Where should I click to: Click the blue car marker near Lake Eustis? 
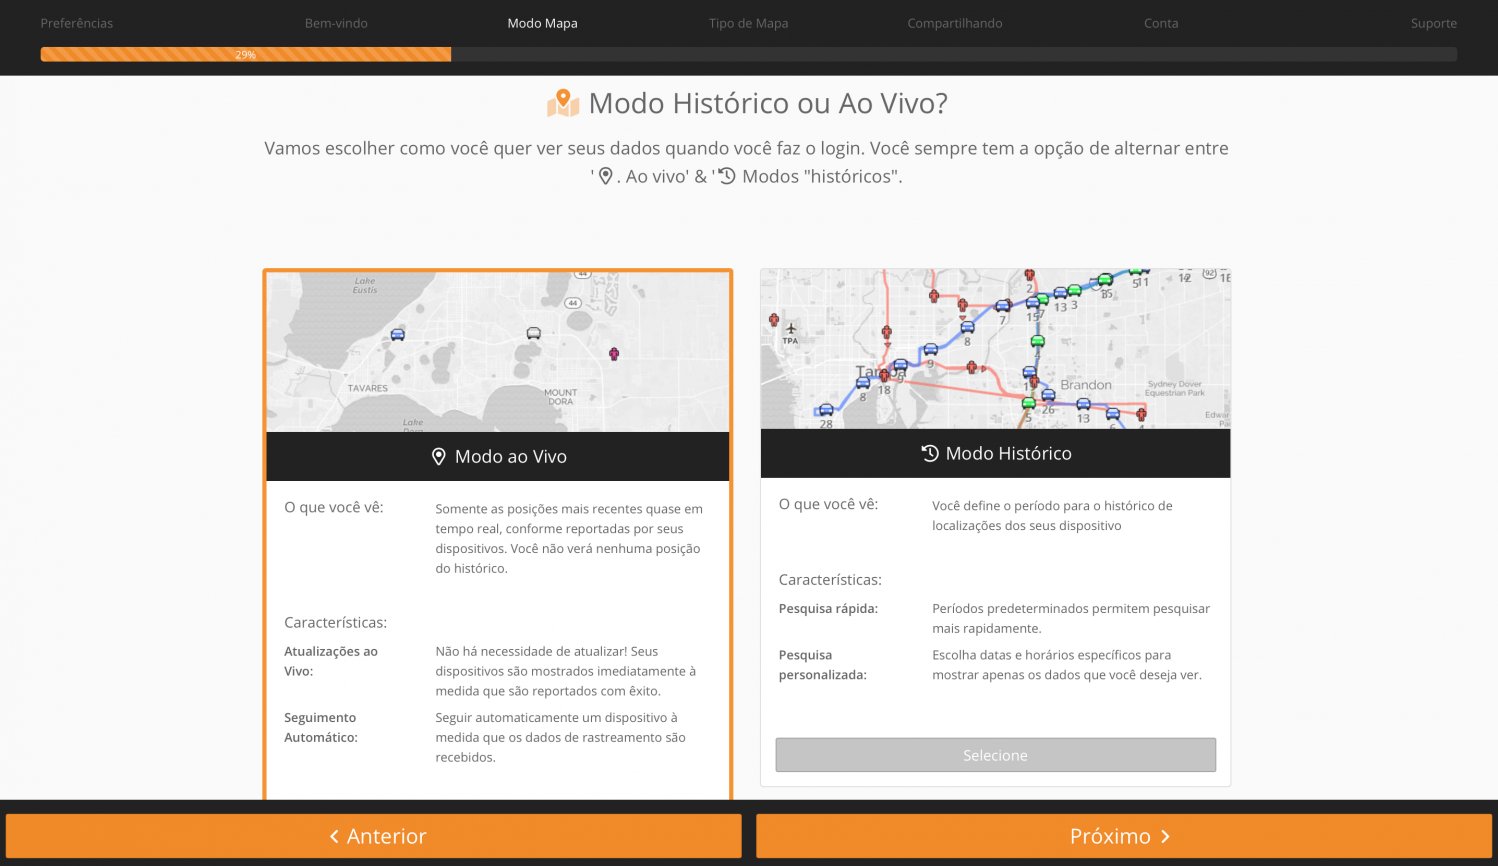[x=398, y=334]
